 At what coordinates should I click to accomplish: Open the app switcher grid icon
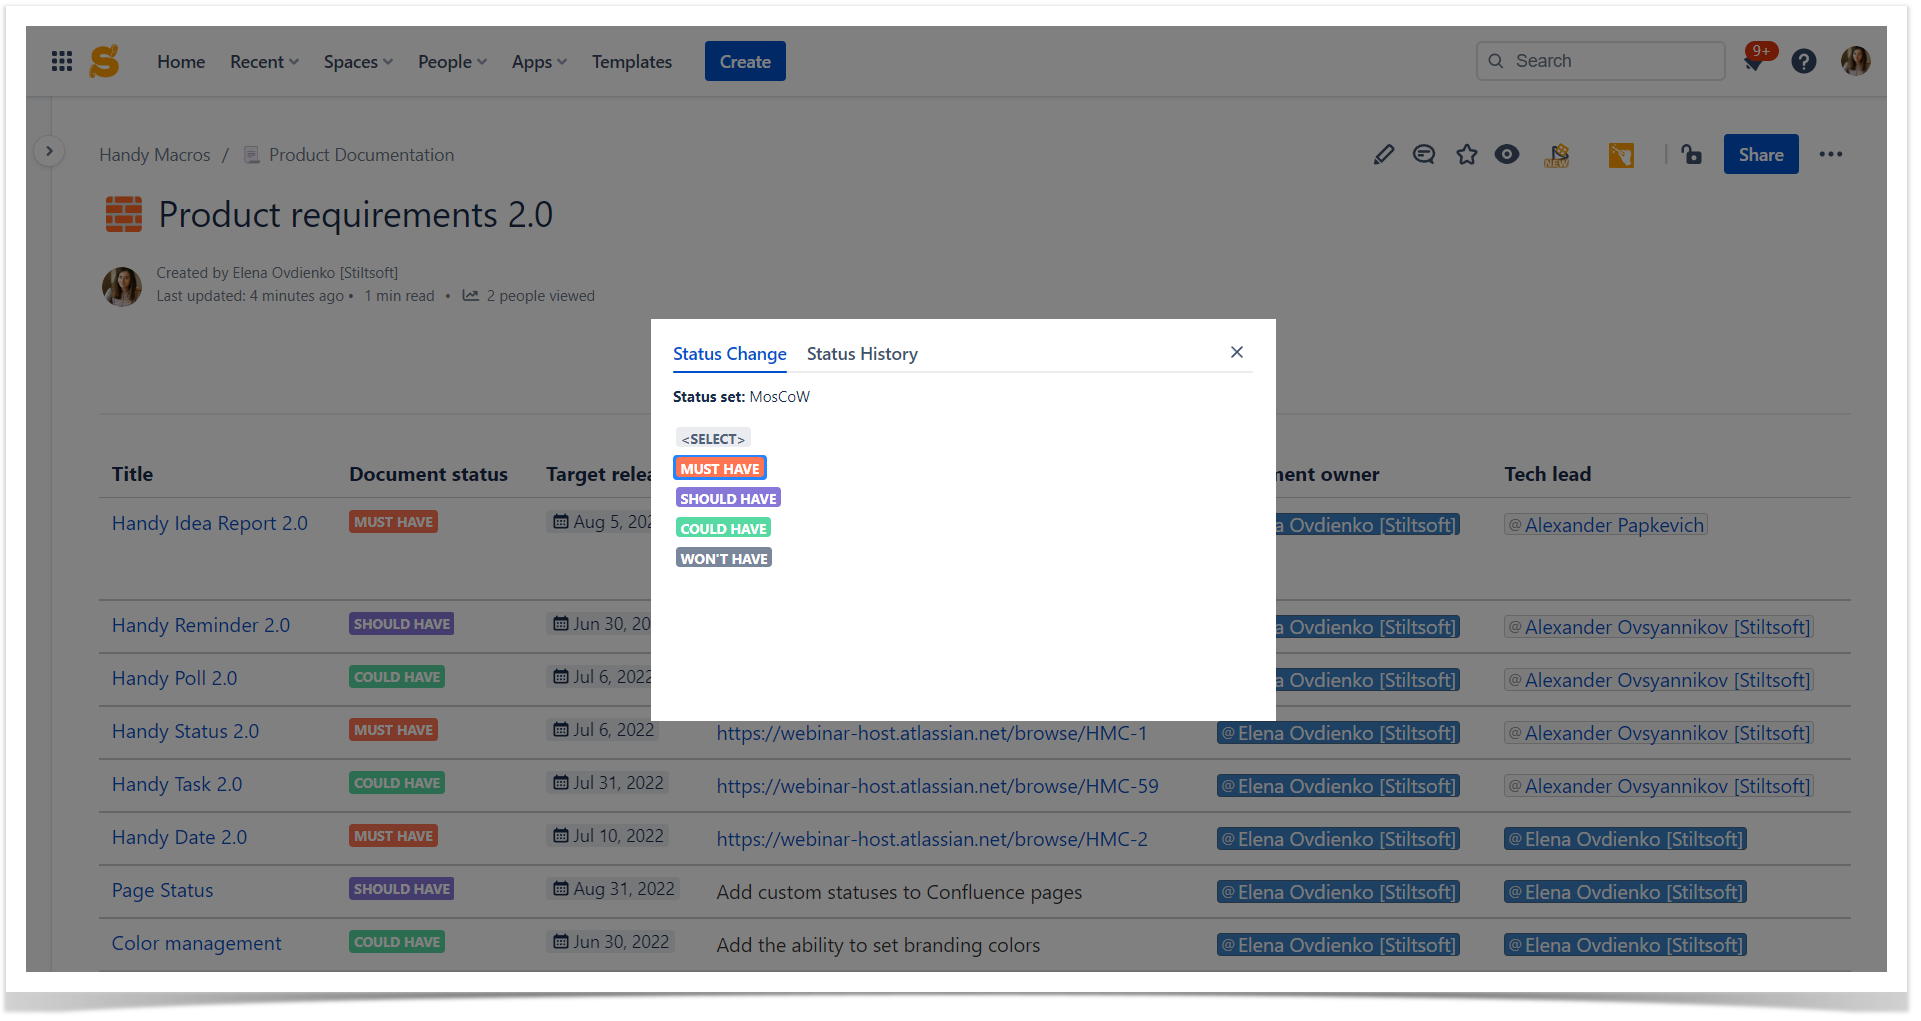(x=62, y=61)
